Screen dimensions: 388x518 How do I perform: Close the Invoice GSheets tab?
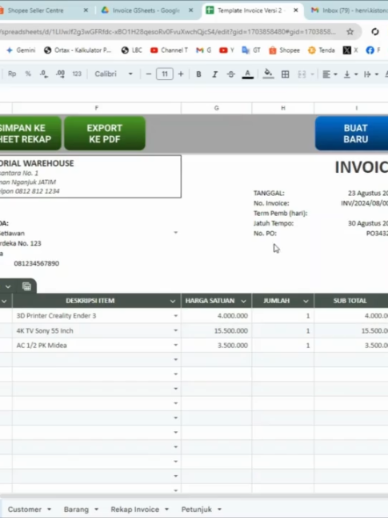point(191,10)
